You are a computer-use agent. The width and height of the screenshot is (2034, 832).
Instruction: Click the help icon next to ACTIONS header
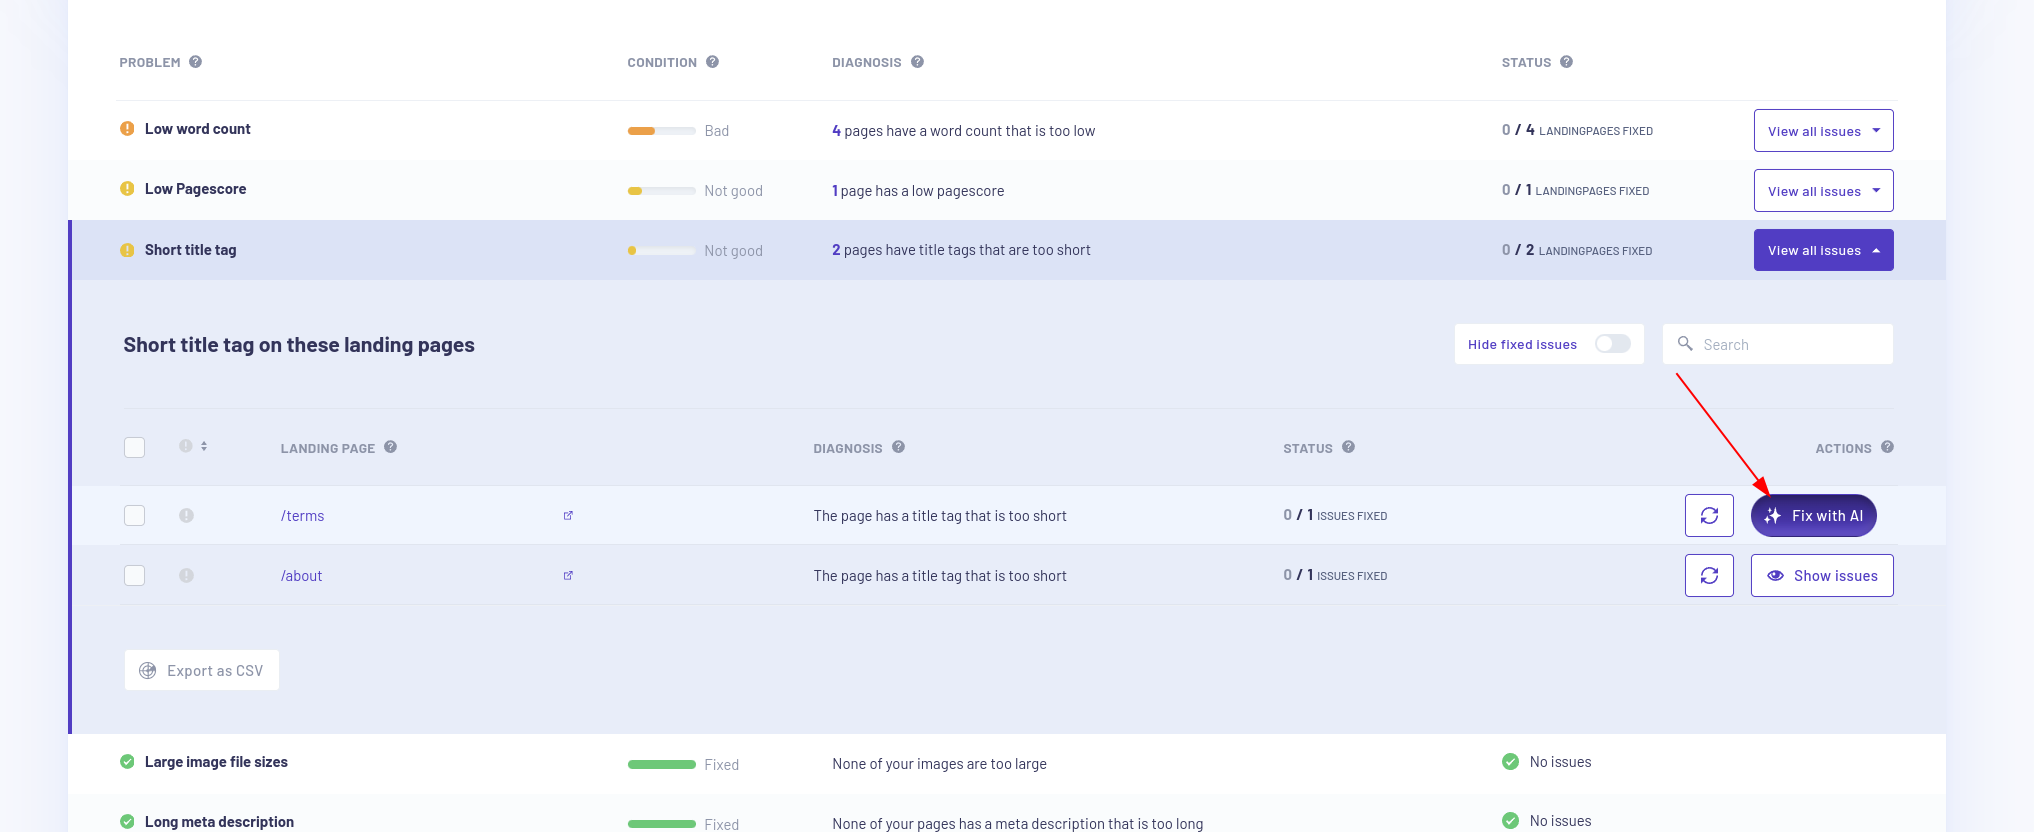(1888, 447)
